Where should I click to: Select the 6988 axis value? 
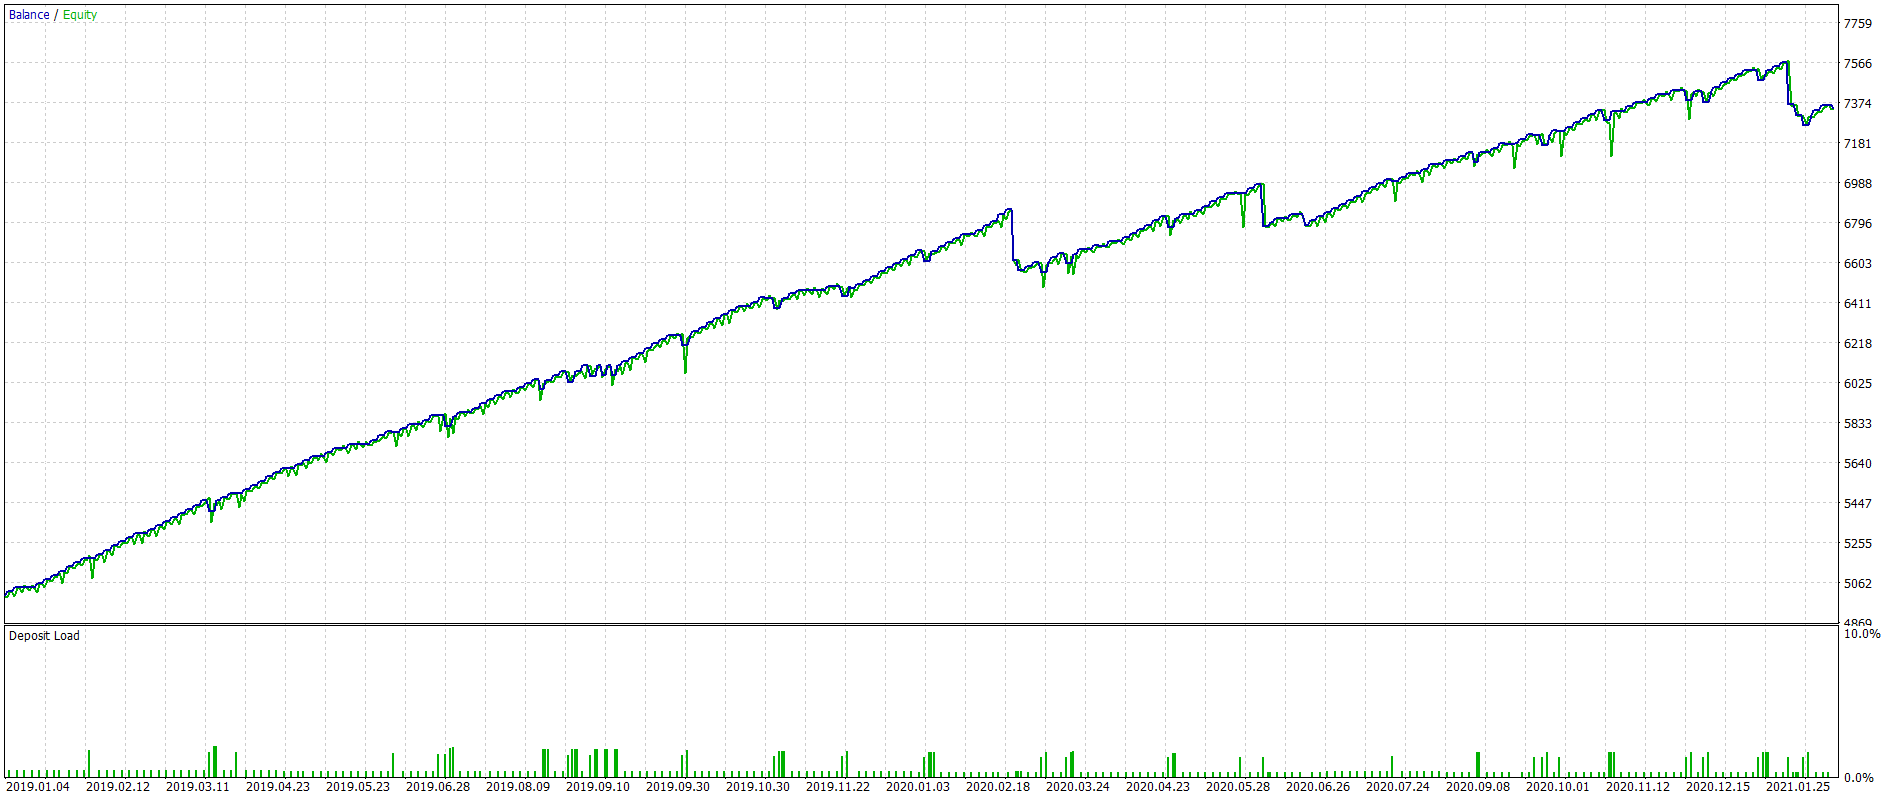click(1857, 184)
